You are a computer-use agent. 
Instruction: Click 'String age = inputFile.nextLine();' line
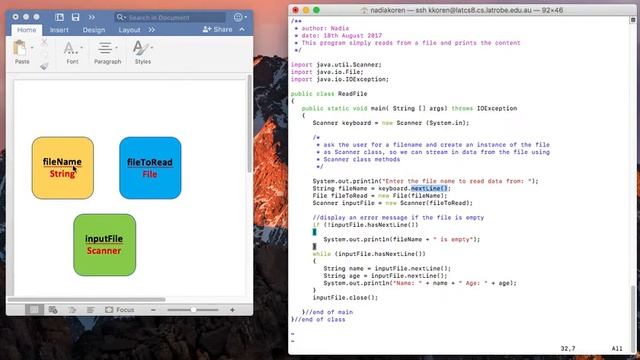(x=385, y=276)
